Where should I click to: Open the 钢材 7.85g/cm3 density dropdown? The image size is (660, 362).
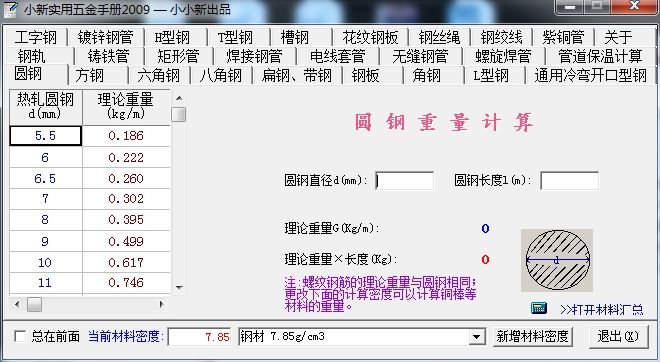[476, 337]
